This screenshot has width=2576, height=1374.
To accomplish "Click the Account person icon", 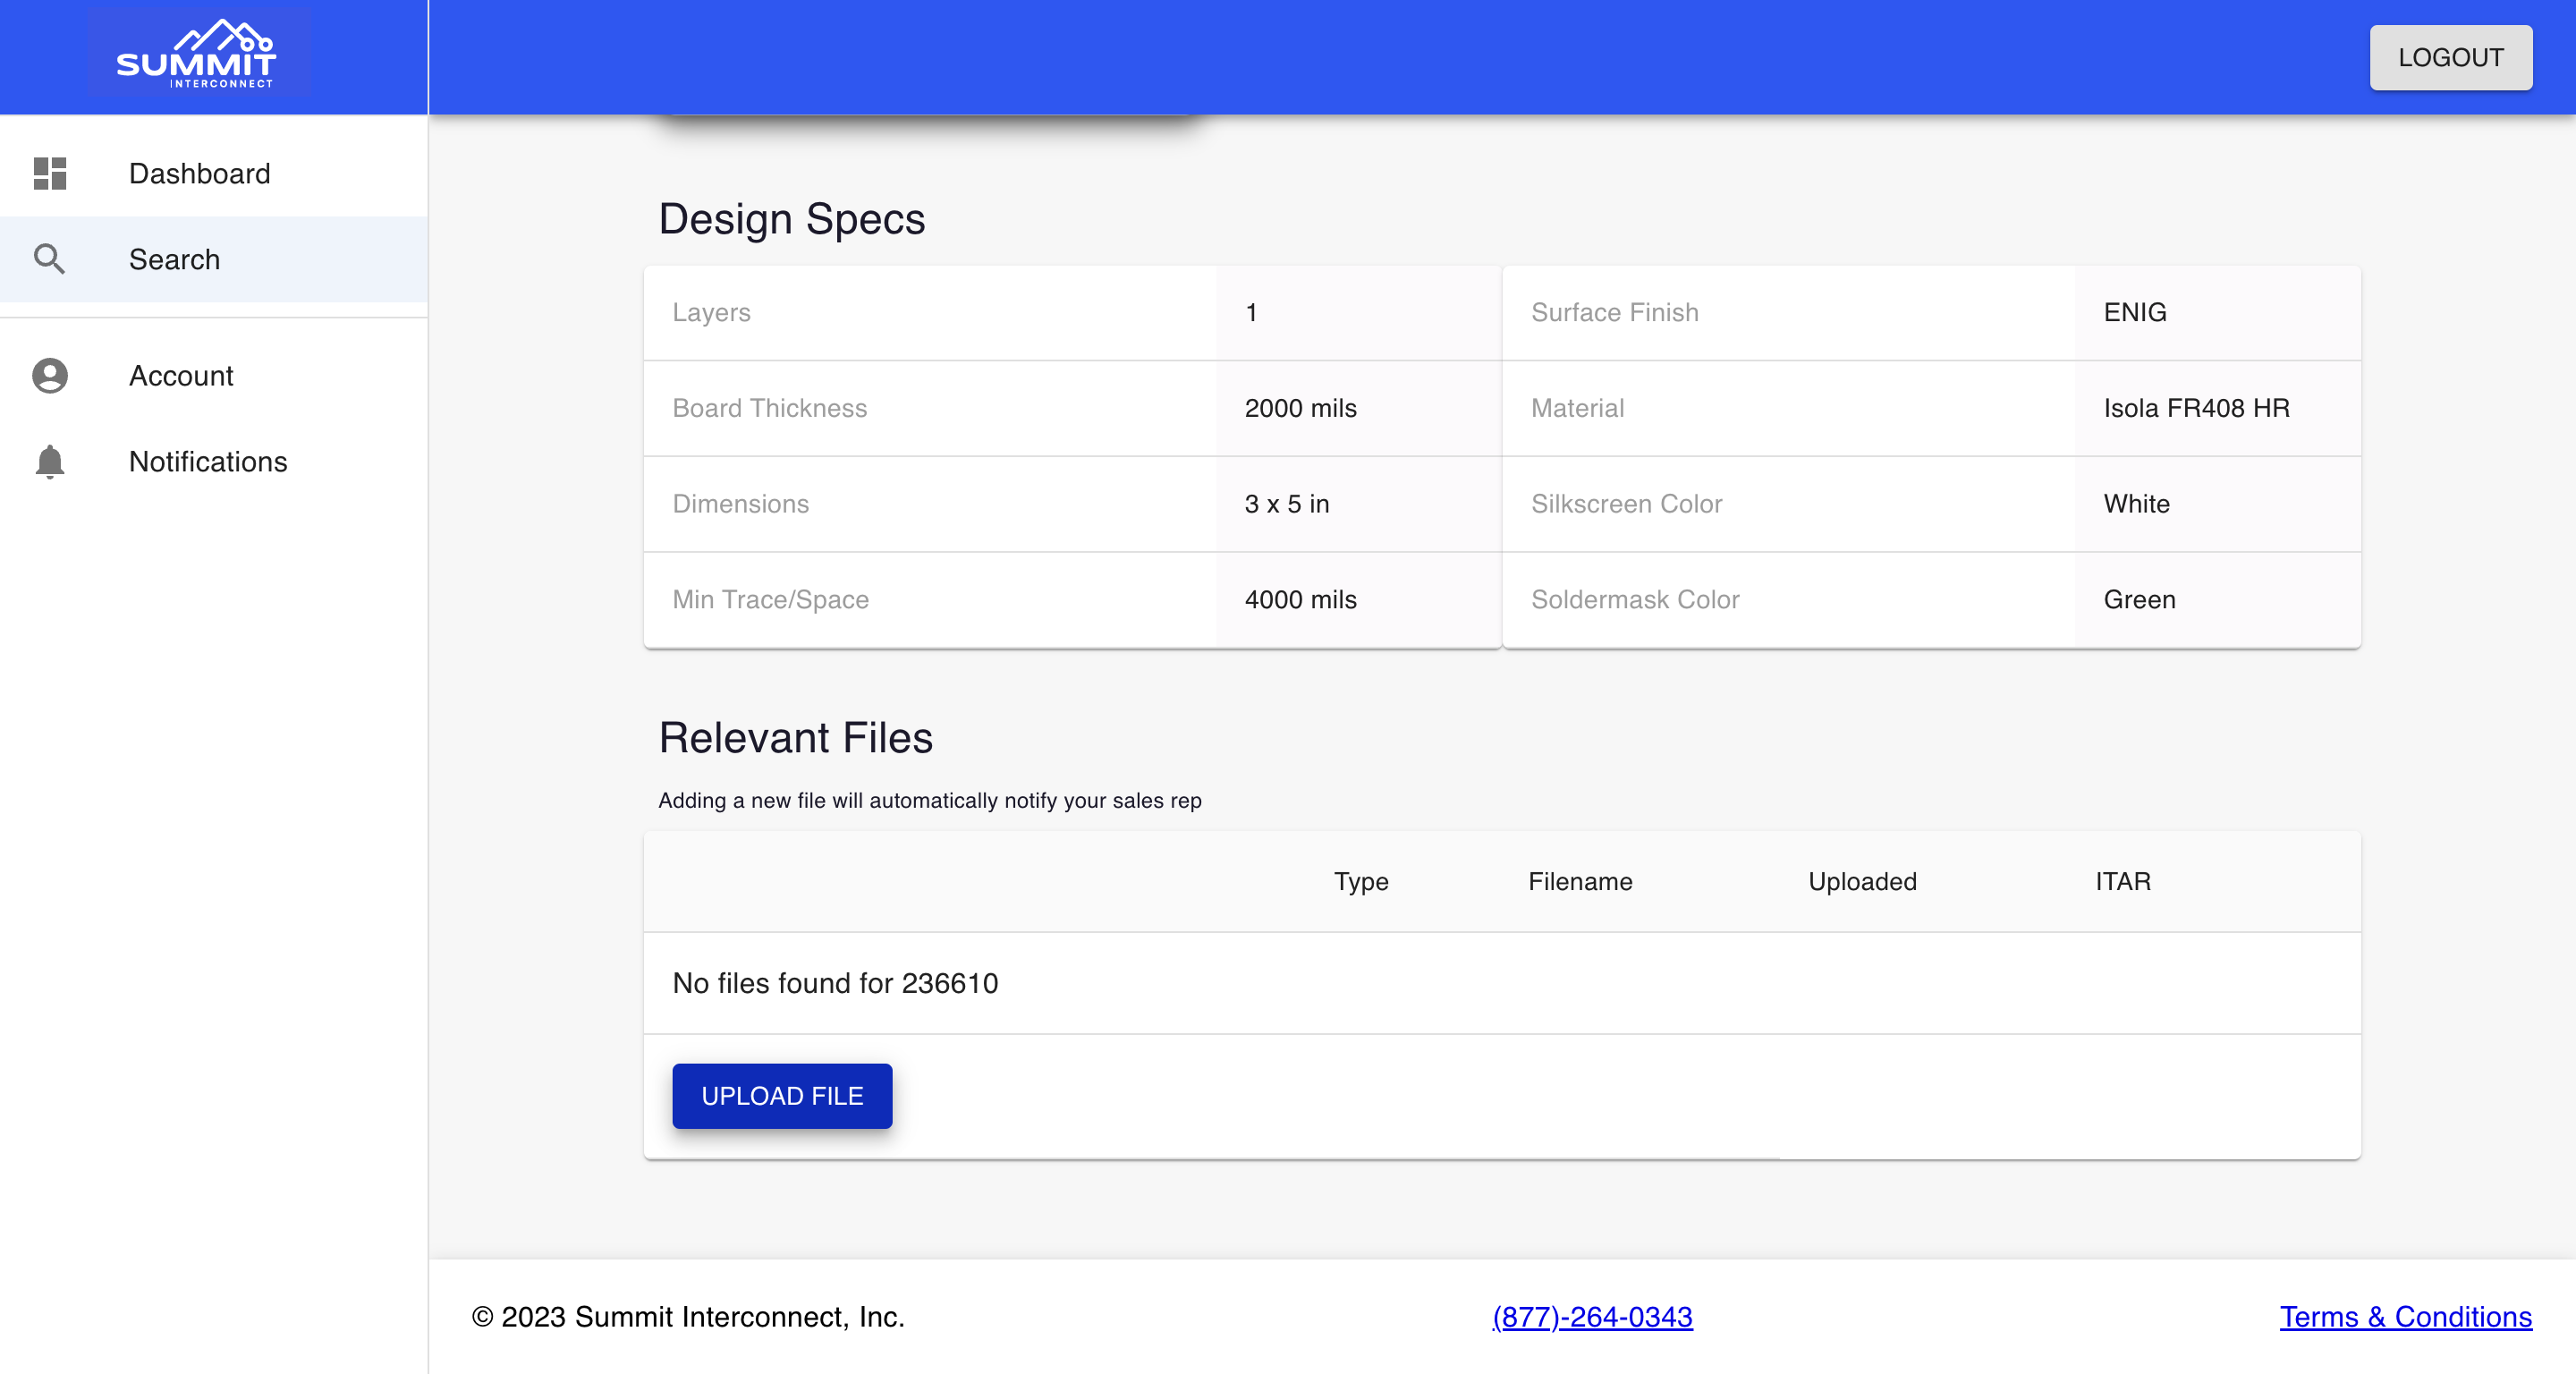I will 50,376.
